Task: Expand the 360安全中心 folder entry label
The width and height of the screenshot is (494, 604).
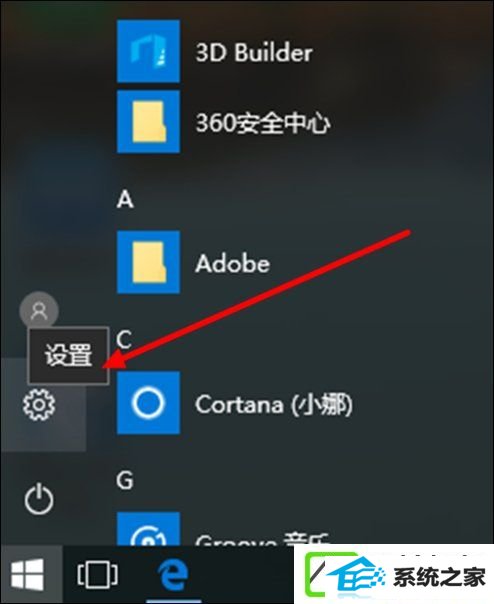Action: pos(263,123)
